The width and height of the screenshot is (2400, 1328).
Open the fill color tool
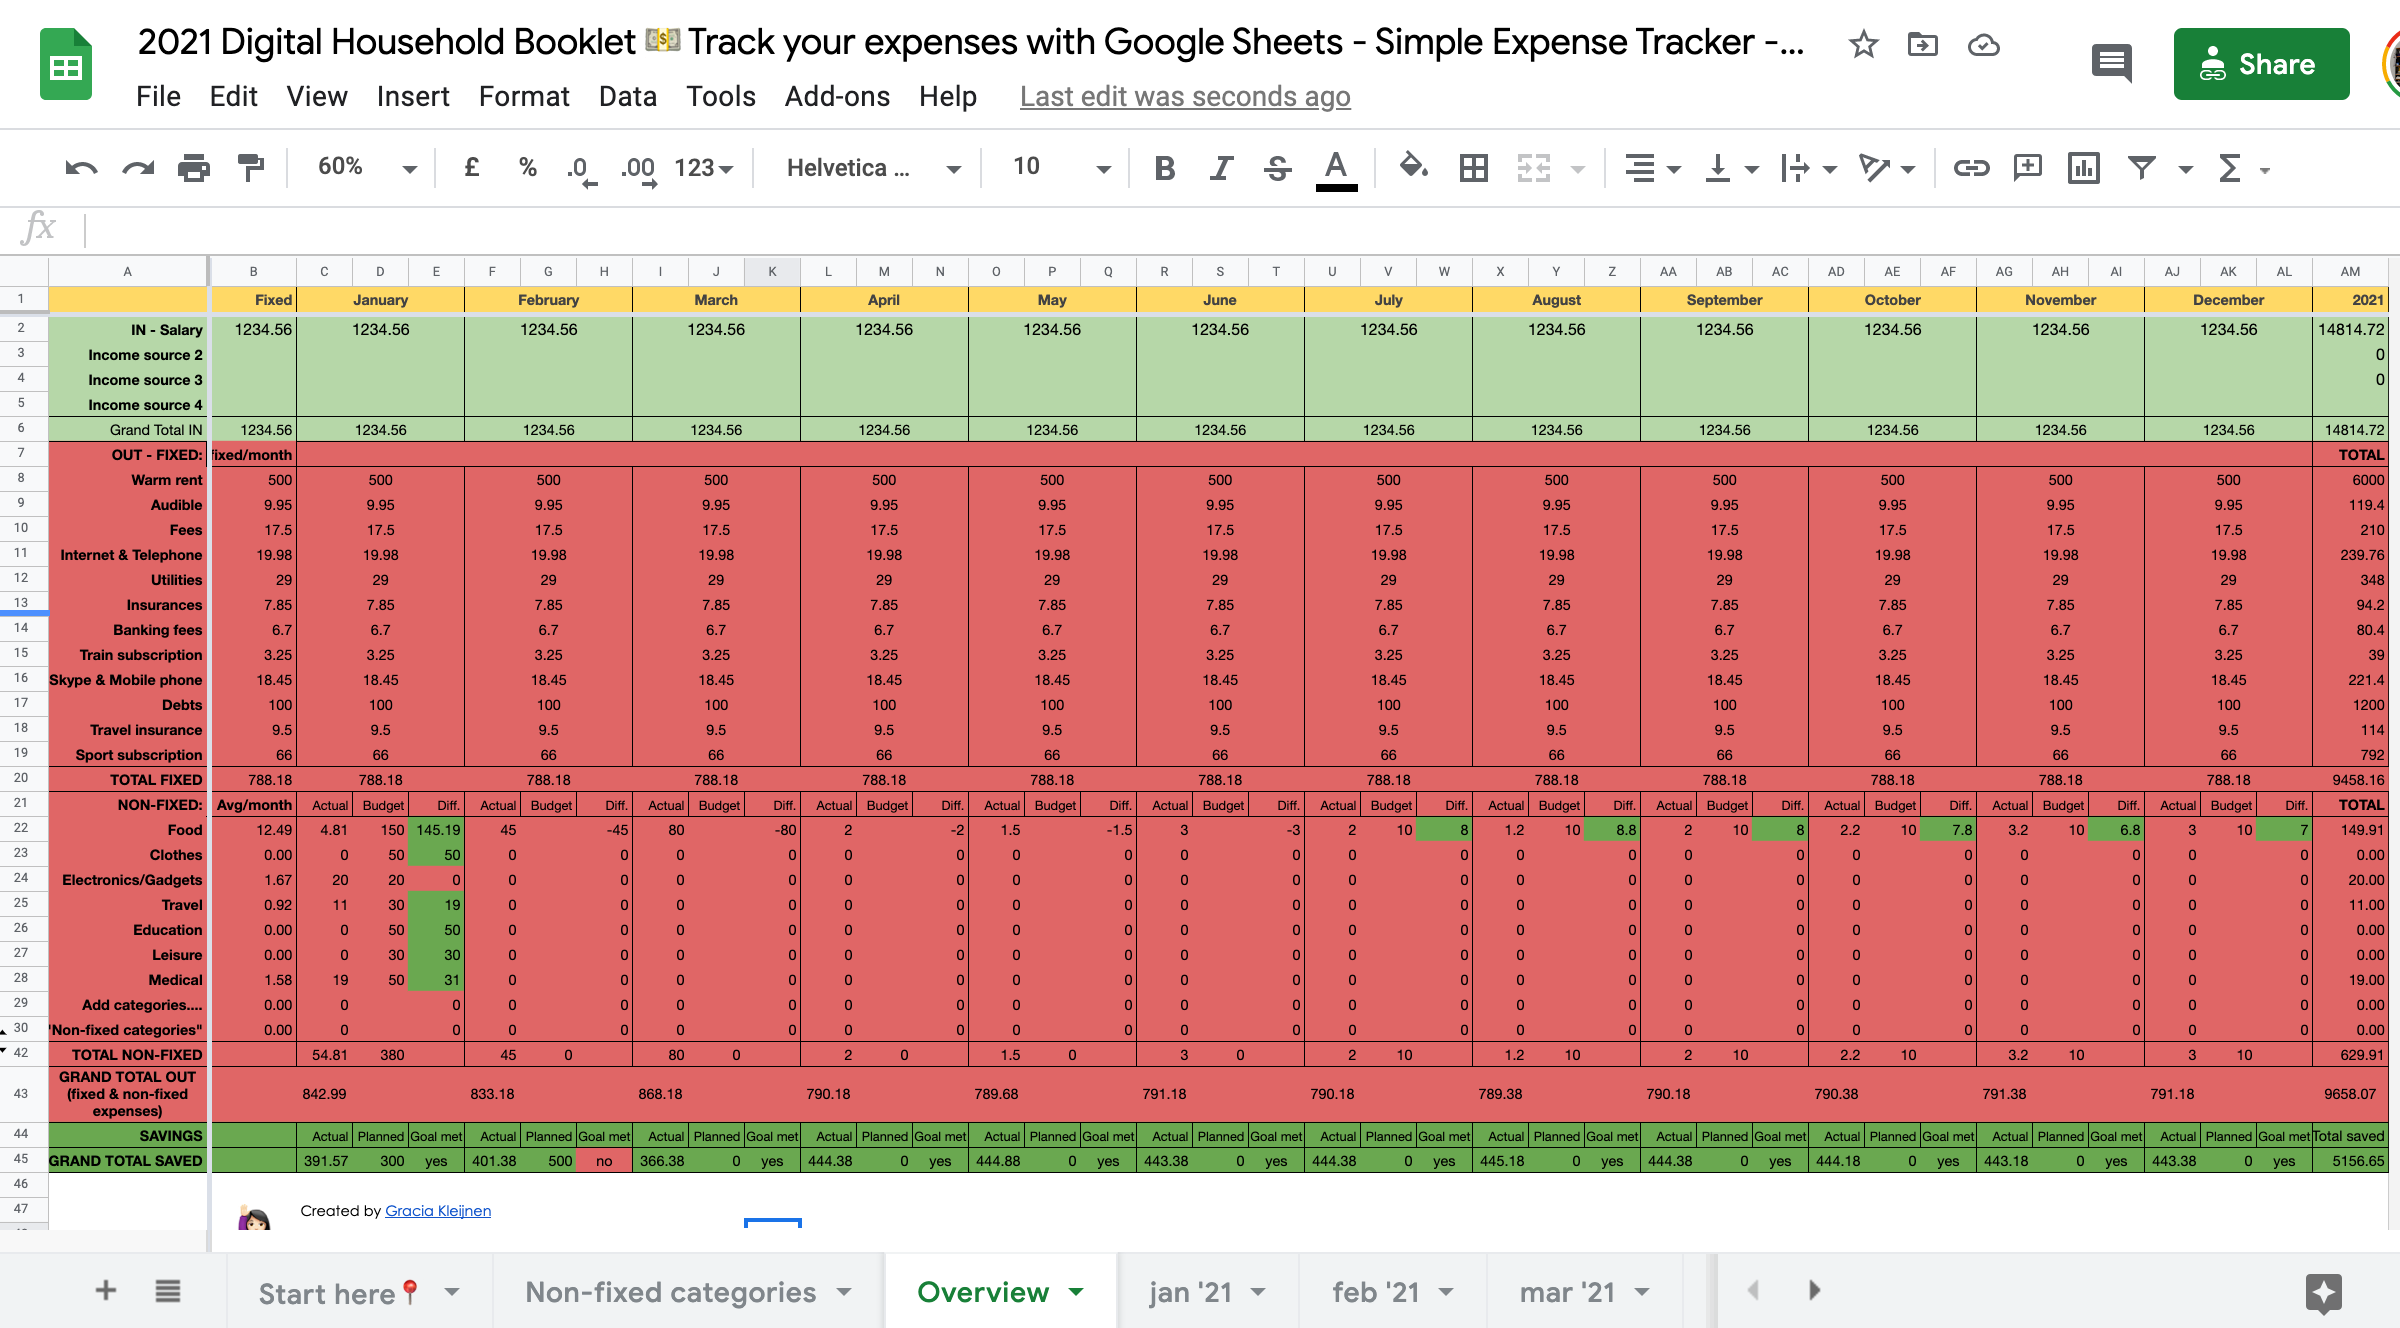point(1413,167)
